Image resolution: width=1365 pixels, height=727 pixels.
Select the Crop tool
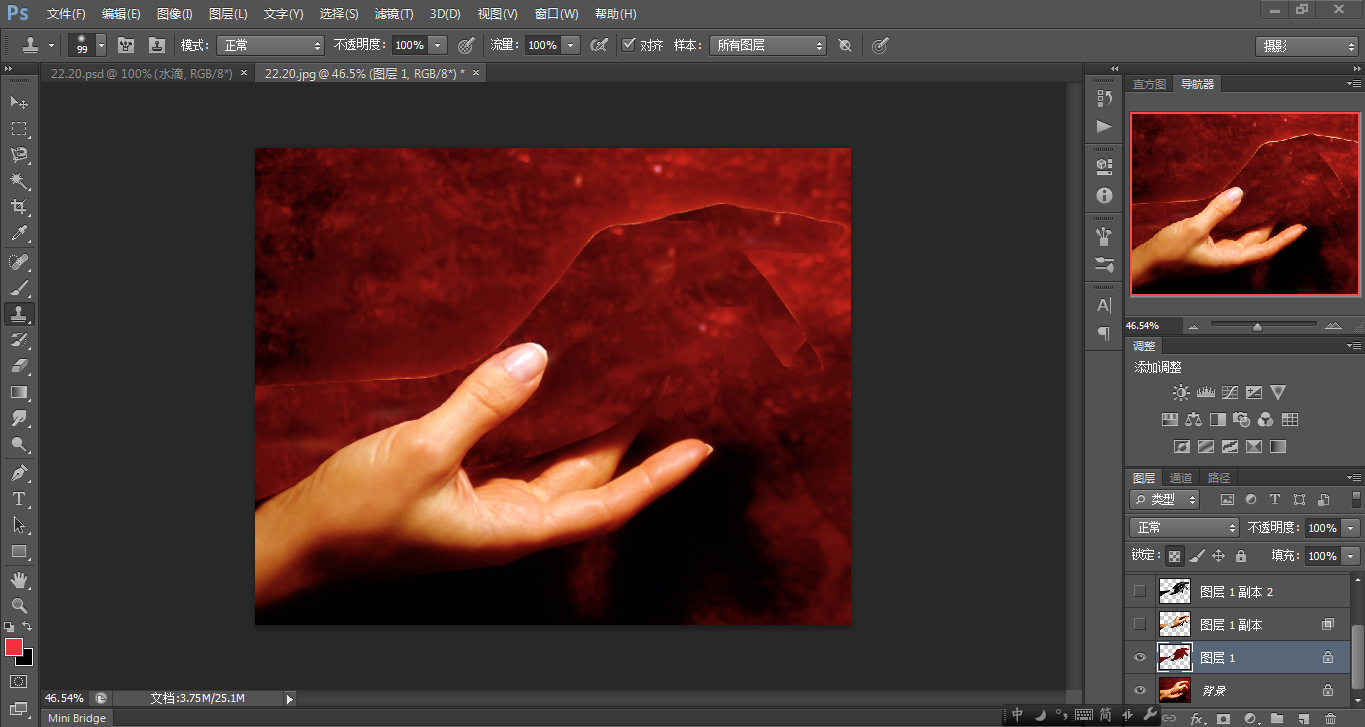click(19, 207)
